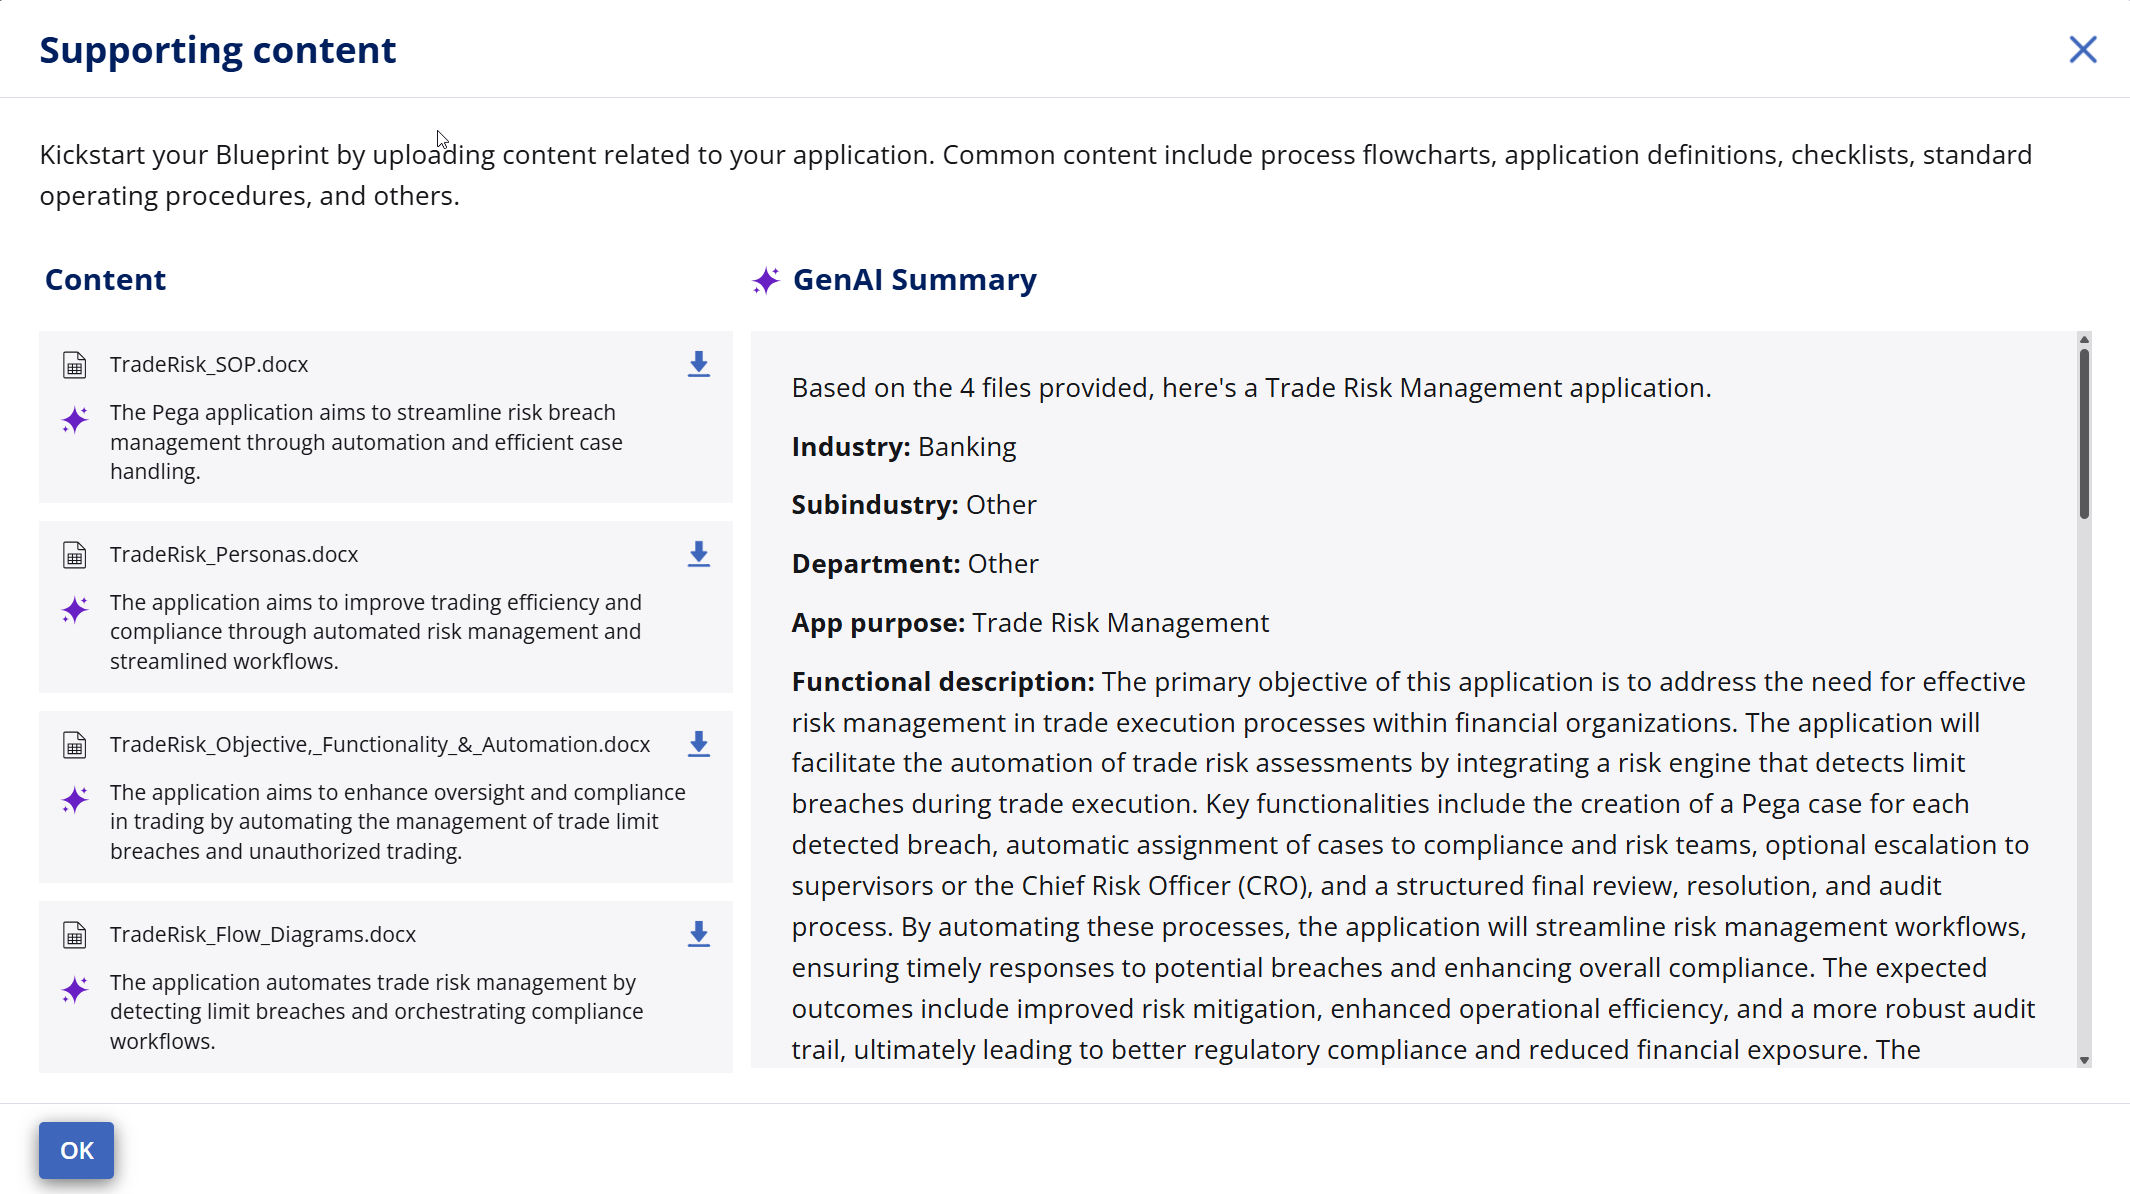Click the Functional description text in summary
2130x1194 pixels.
942,682
